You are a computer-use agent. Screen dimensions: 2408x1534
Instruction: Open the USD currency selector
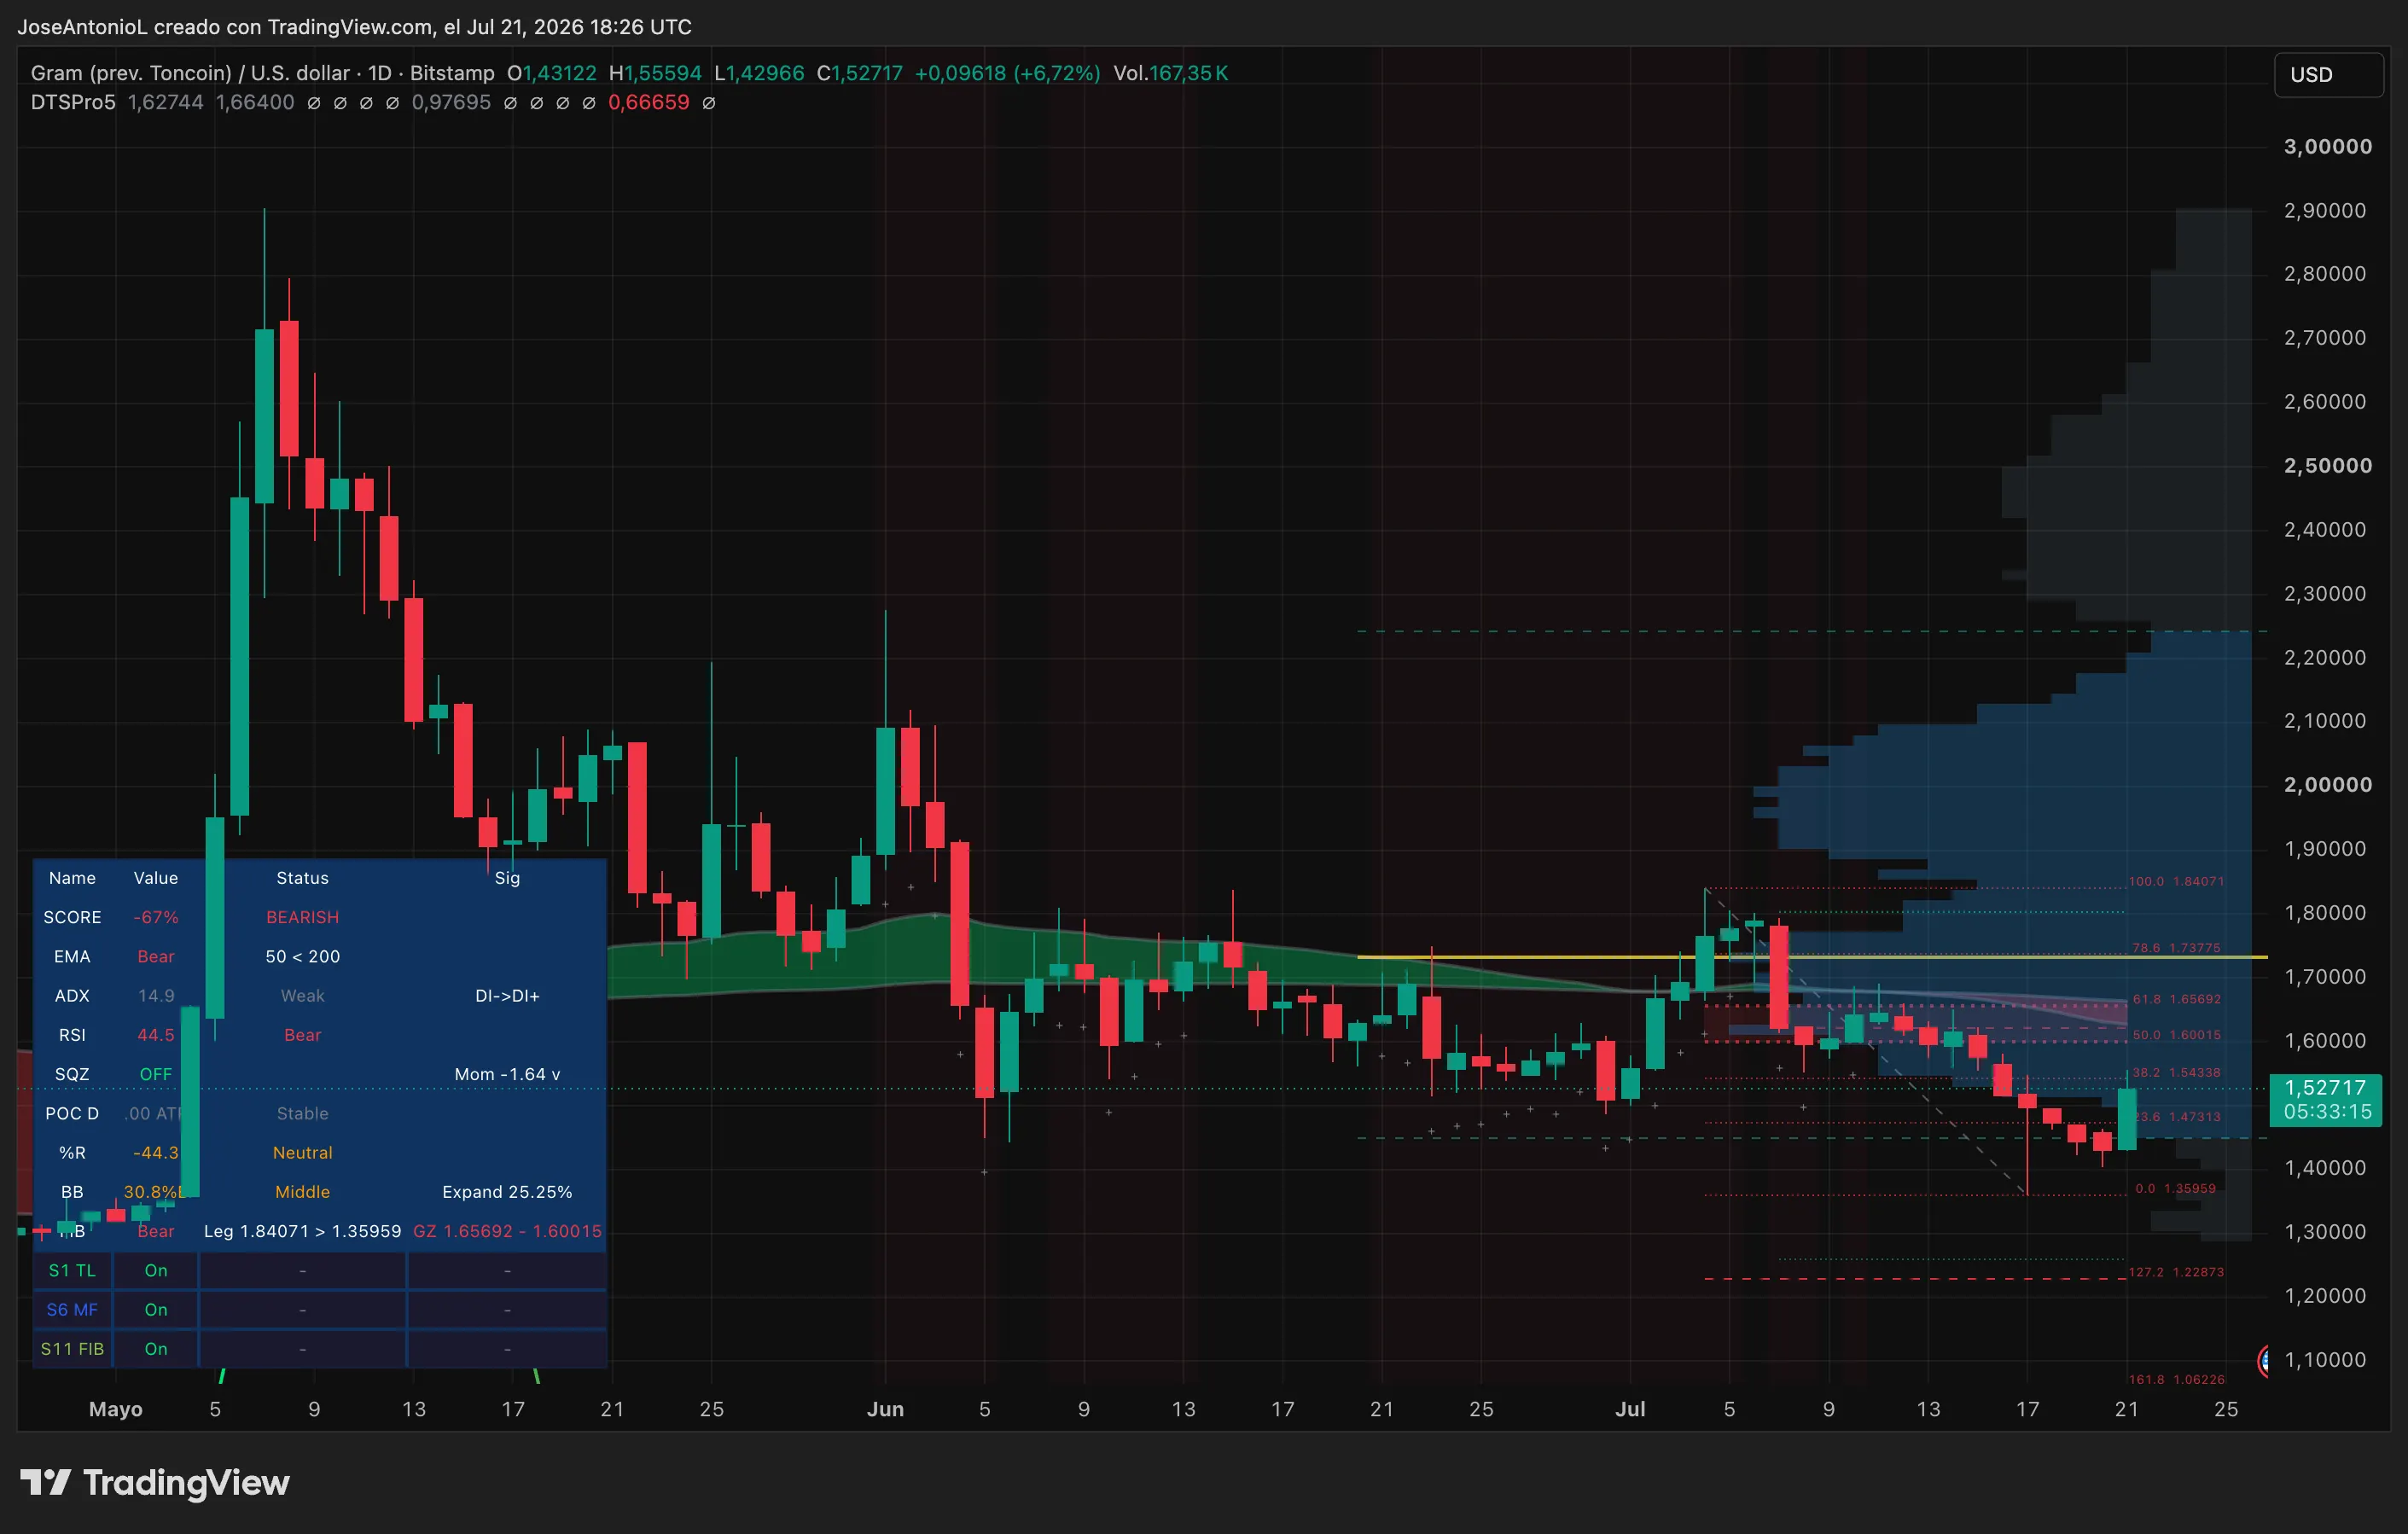click(x=2328, y=74)
